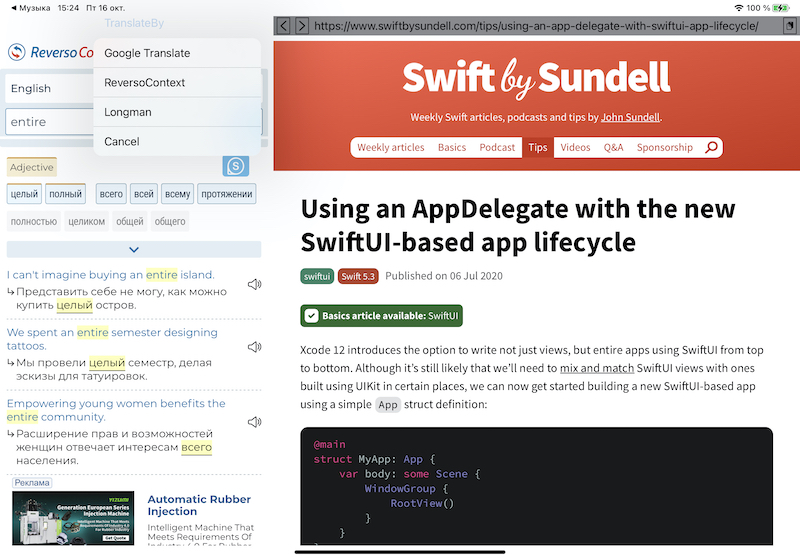Select Longman in the TranslateBy menu

(128, 112)
